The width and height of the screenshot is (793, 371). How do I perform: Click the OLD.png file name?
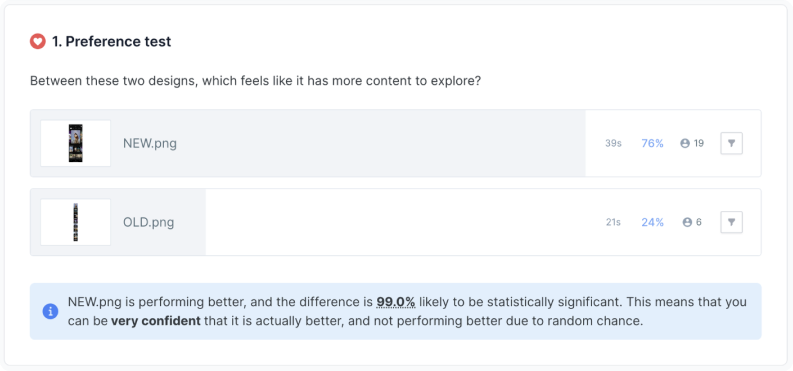[149, 222]
